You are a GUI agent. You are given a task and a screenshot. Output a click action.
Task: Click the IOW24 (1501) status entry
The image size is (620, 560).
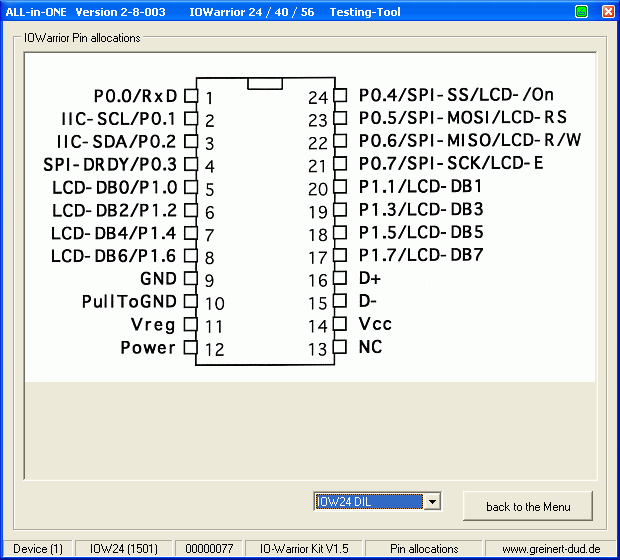point(124,549)
